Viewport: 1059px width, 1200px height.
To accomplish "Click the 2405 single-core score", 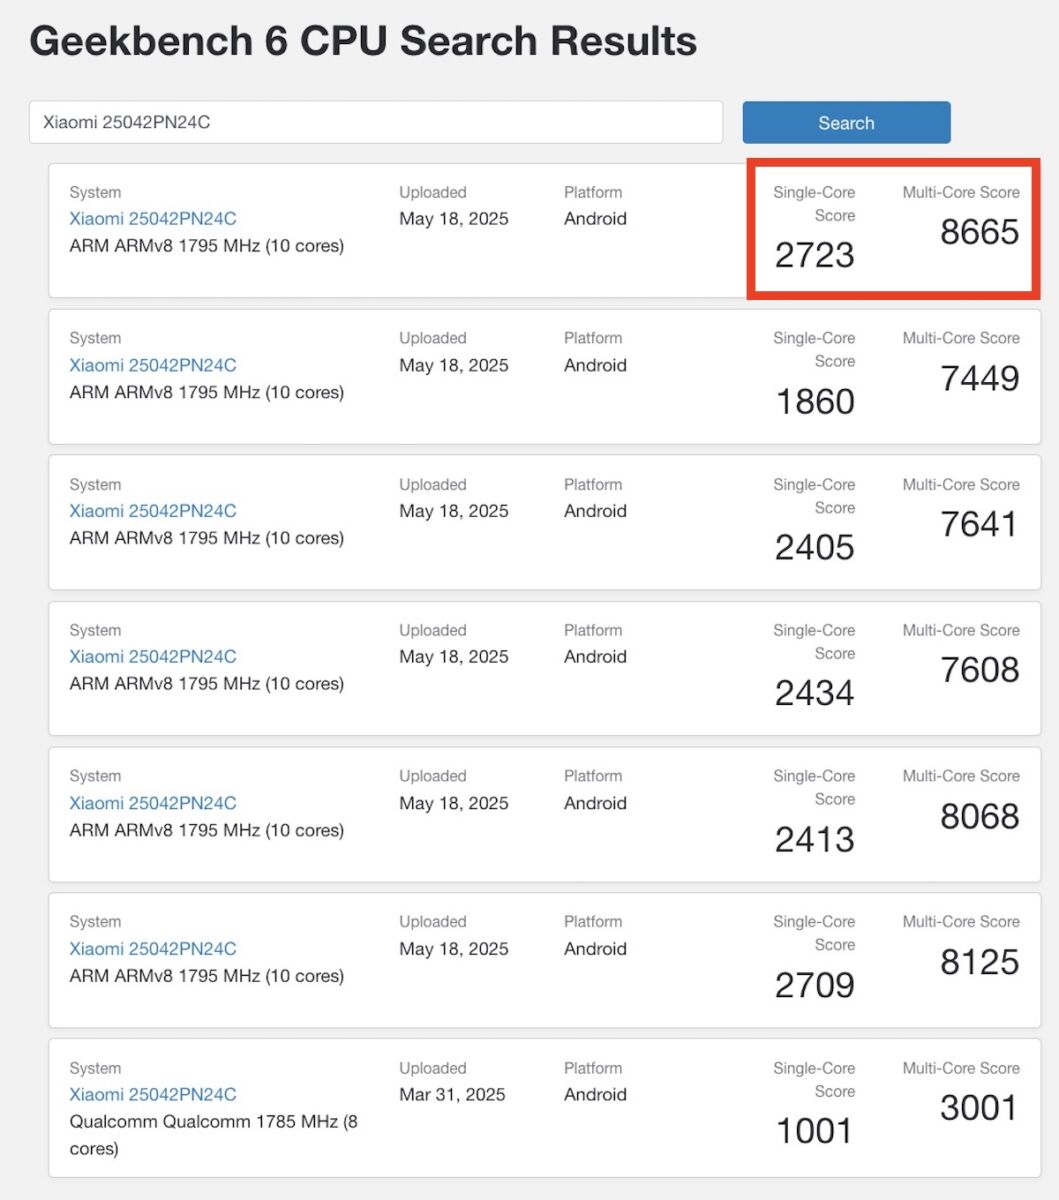I will pos(814,547).
